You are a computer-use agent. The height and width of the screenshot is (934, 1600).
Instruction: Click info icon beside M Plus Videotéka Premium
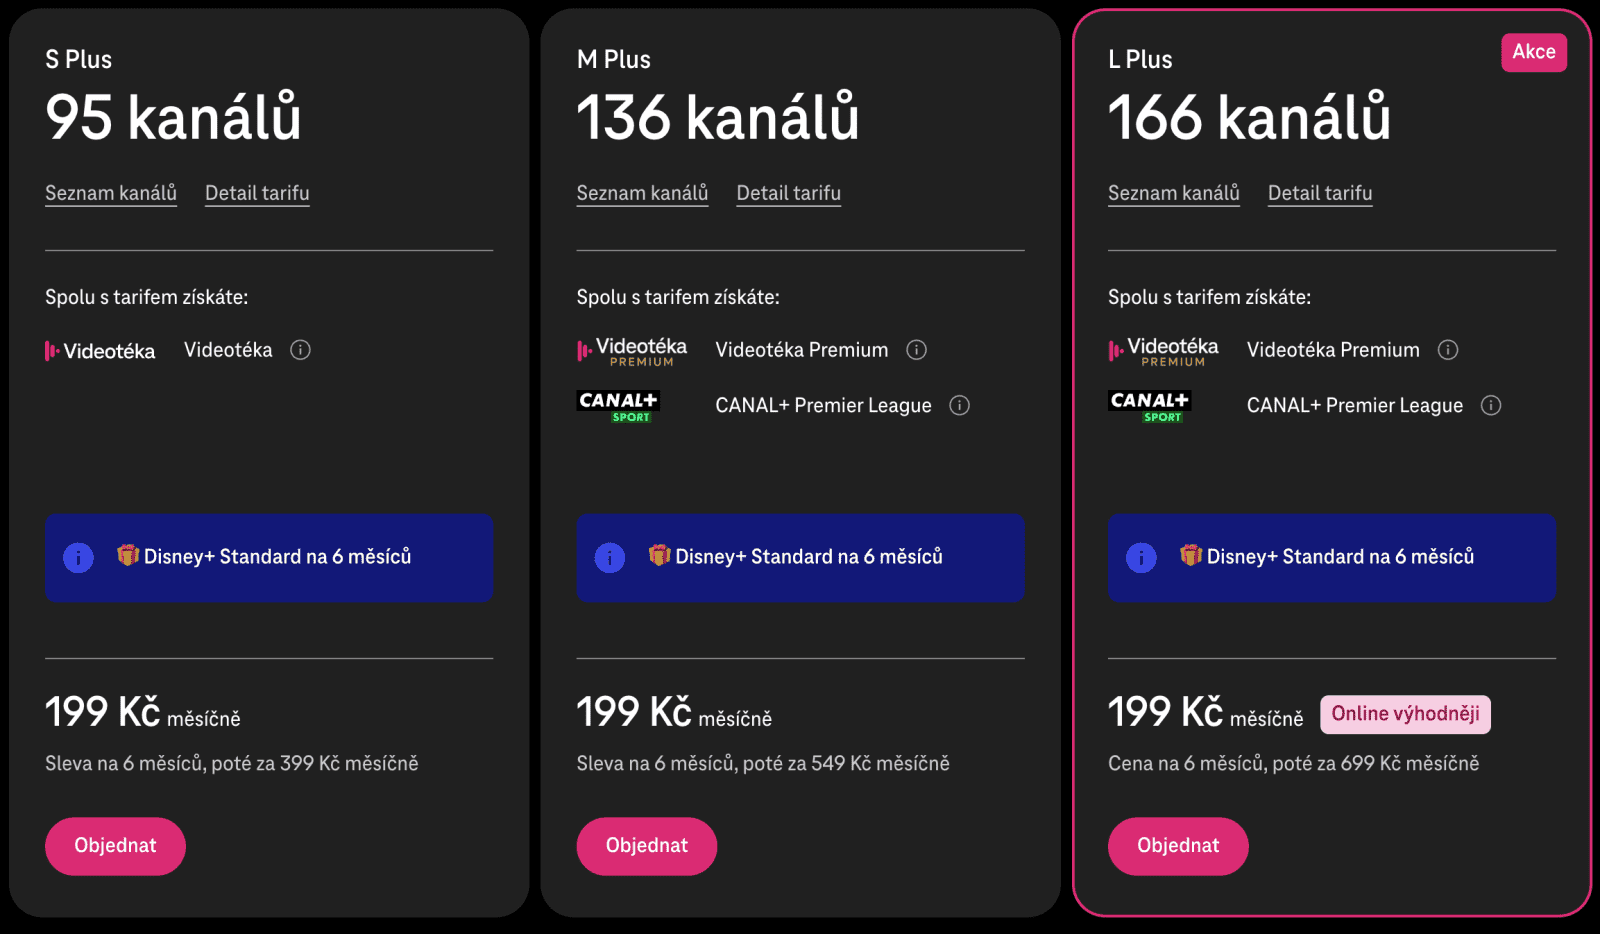tap(916, 350)
